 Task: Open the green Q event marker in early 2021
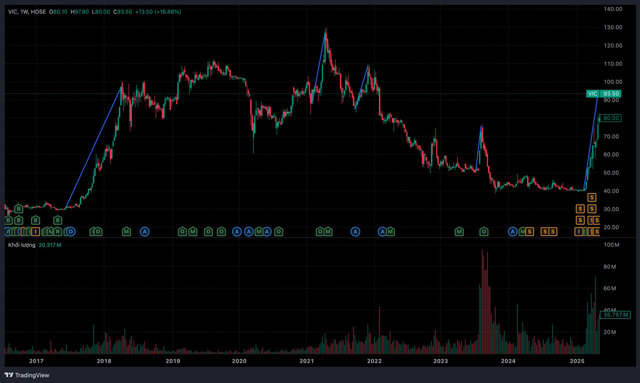click(320, 232)
